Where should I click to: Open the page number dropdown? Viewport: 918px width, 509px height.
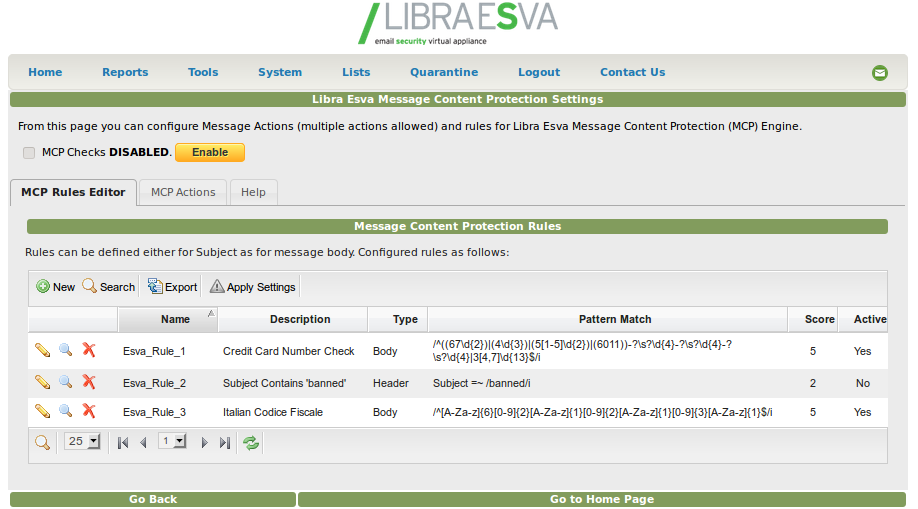[x=172, y=442]
